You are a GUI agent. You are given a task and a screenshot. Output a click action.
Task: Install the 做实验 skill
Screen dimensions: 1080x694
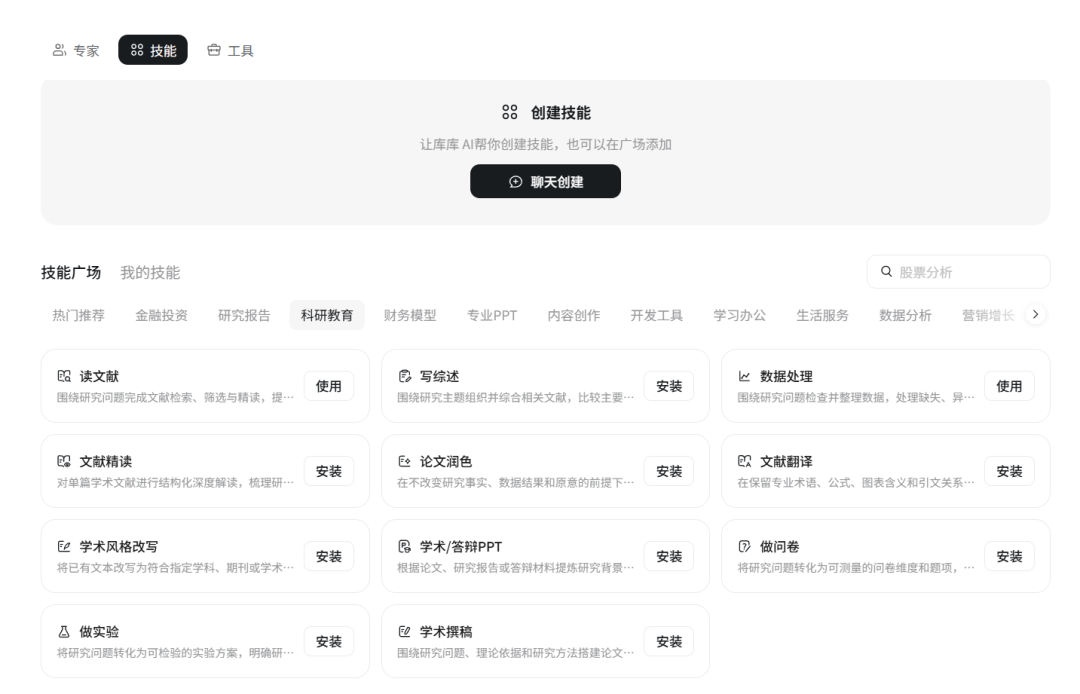pos(329,642)
